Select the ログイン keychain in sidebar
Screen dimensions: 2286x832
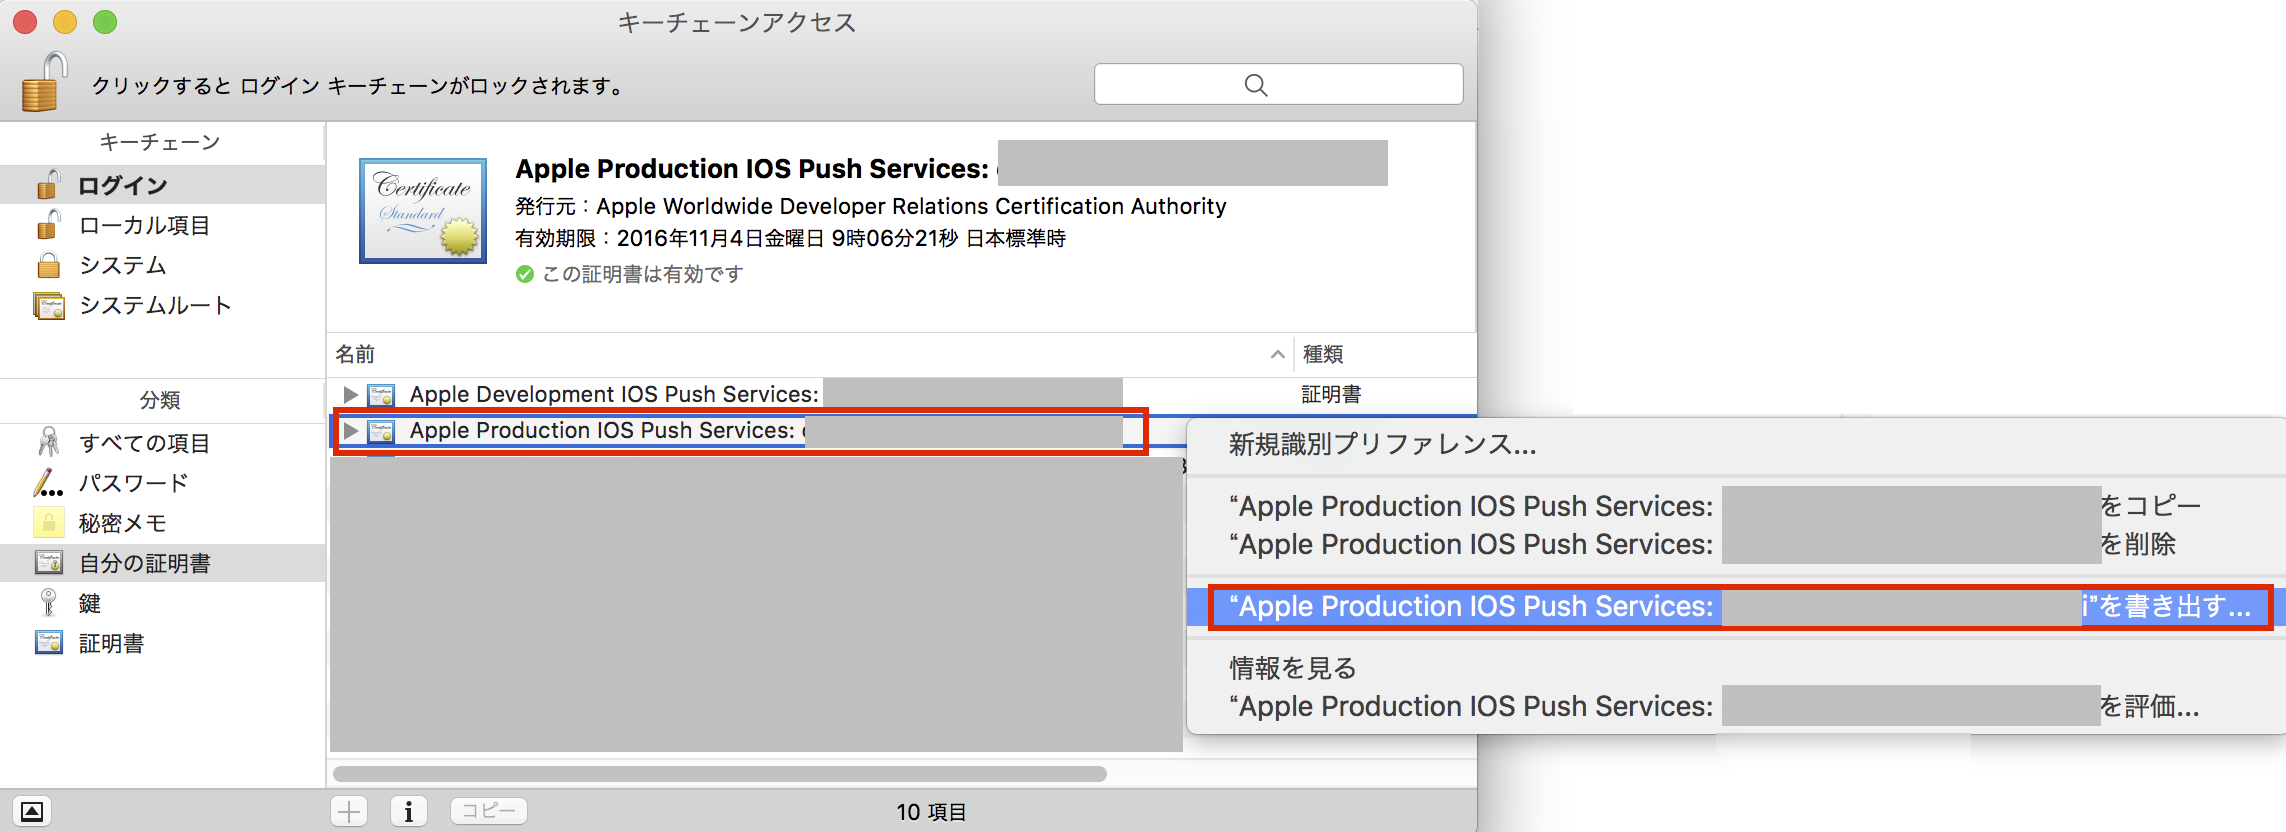122,185
